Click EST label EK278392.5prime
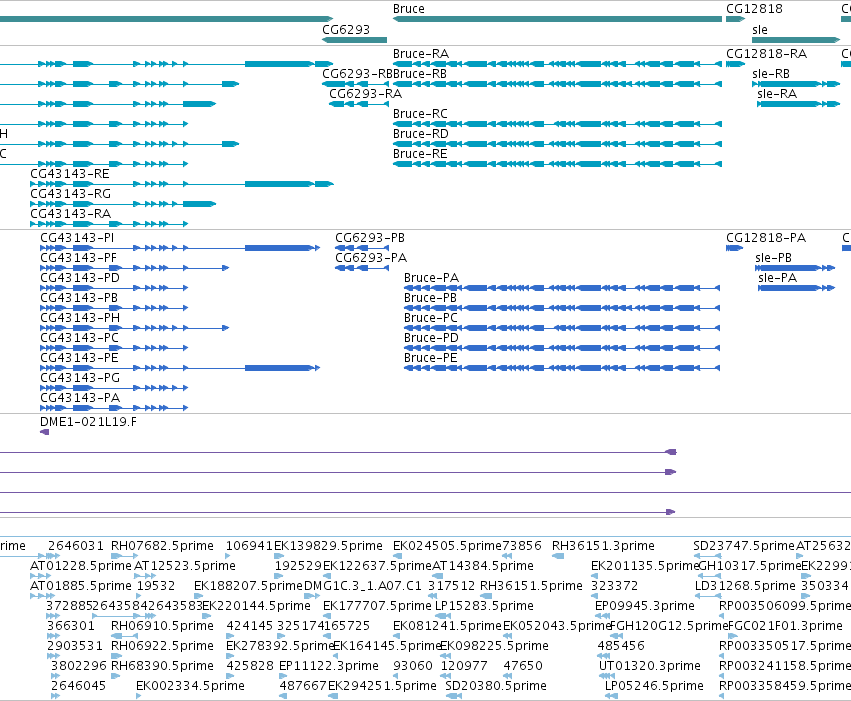Screen dimensions: 851x701 (280, 646)
